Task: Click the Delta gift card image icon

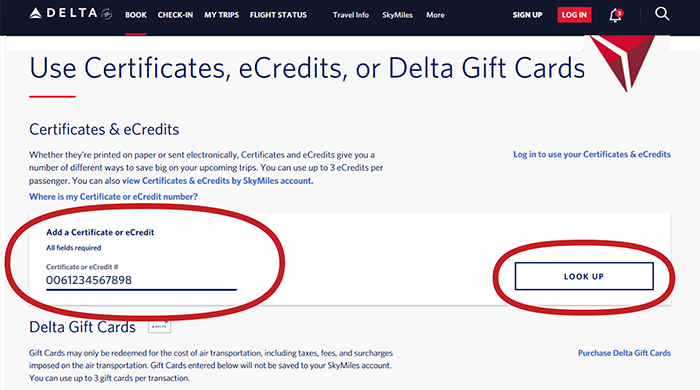Action: point(159,327)
